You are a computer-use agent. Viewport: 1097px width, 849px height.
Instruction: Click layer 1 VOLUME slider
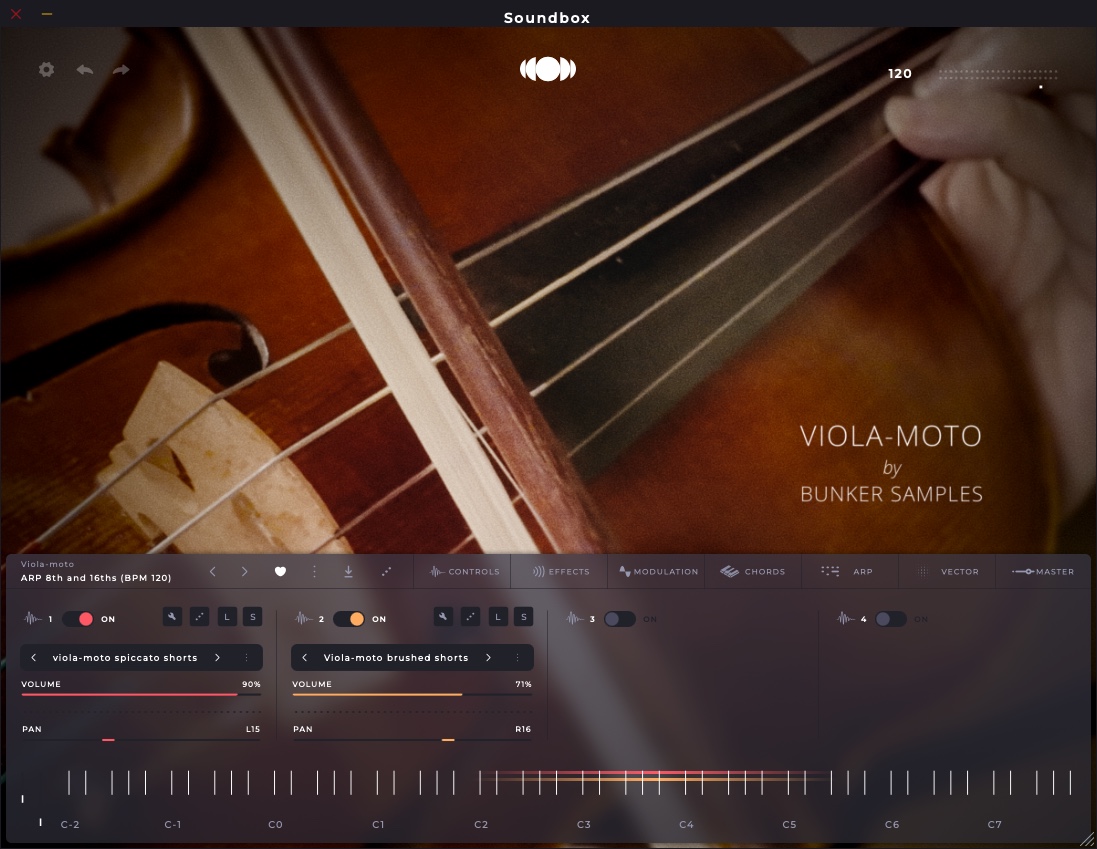[140, 694]
